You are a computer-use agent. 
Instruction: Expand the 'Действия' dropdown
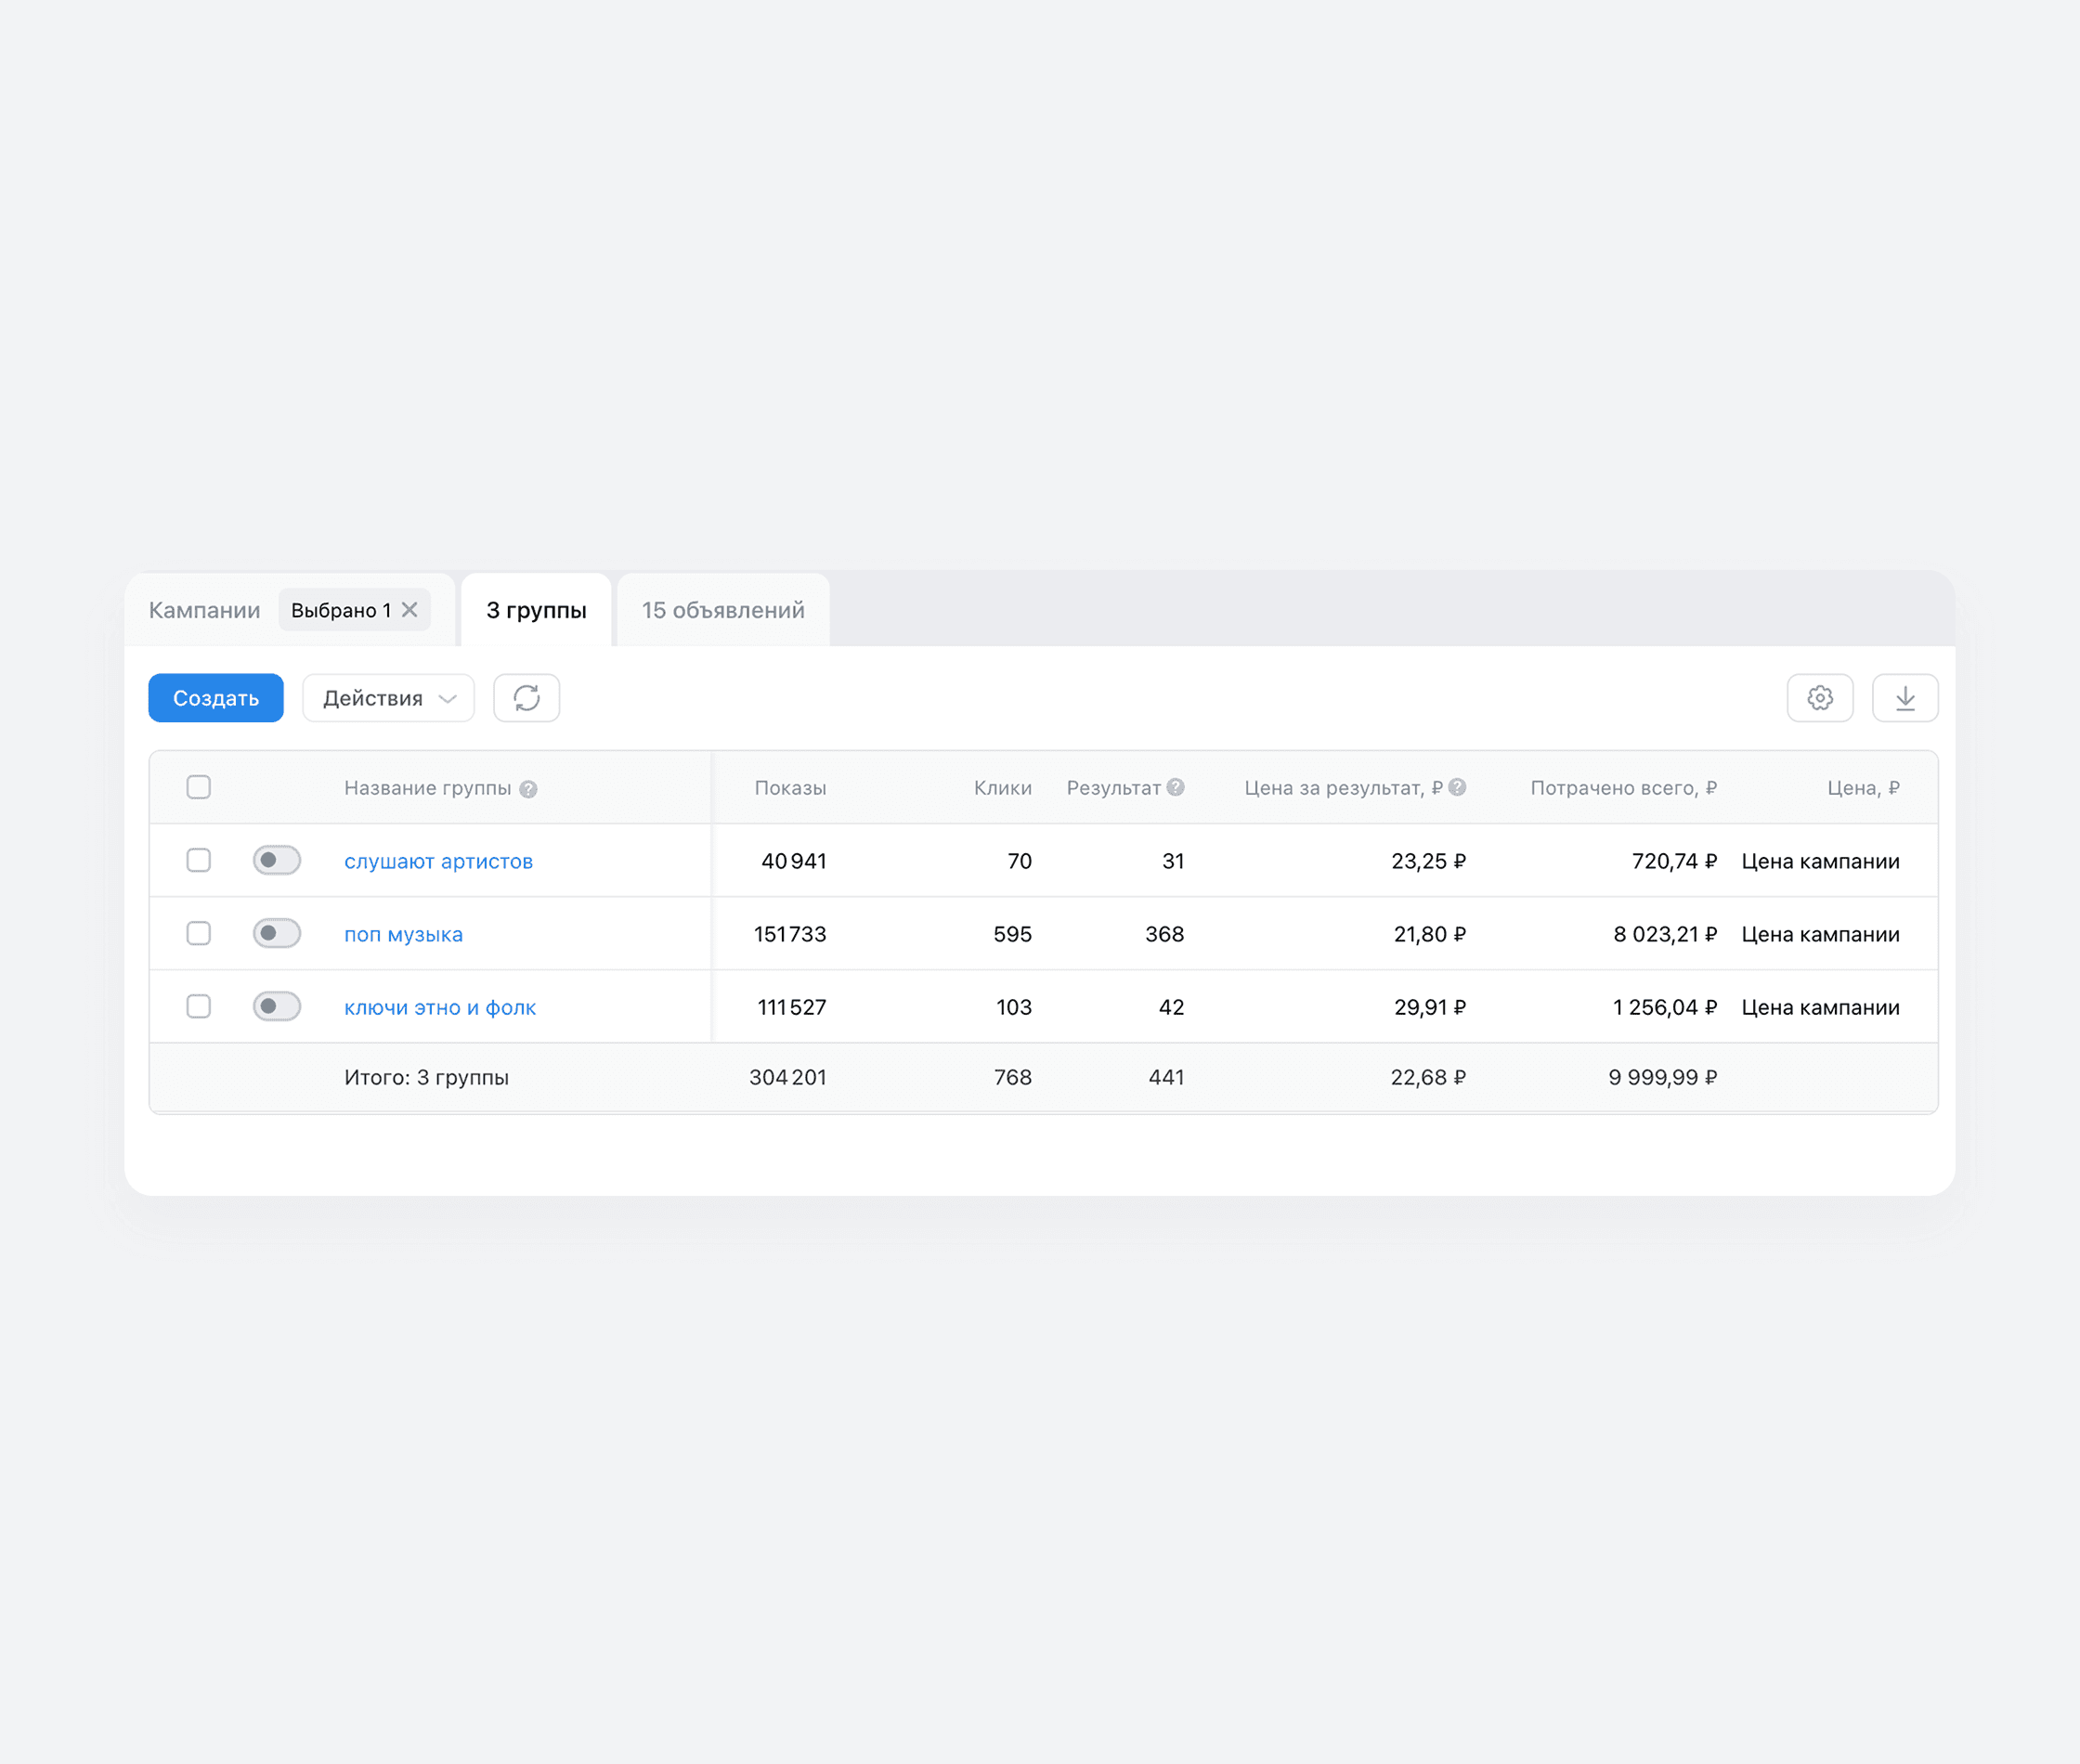pyautogui.click(x=388, y=698)
